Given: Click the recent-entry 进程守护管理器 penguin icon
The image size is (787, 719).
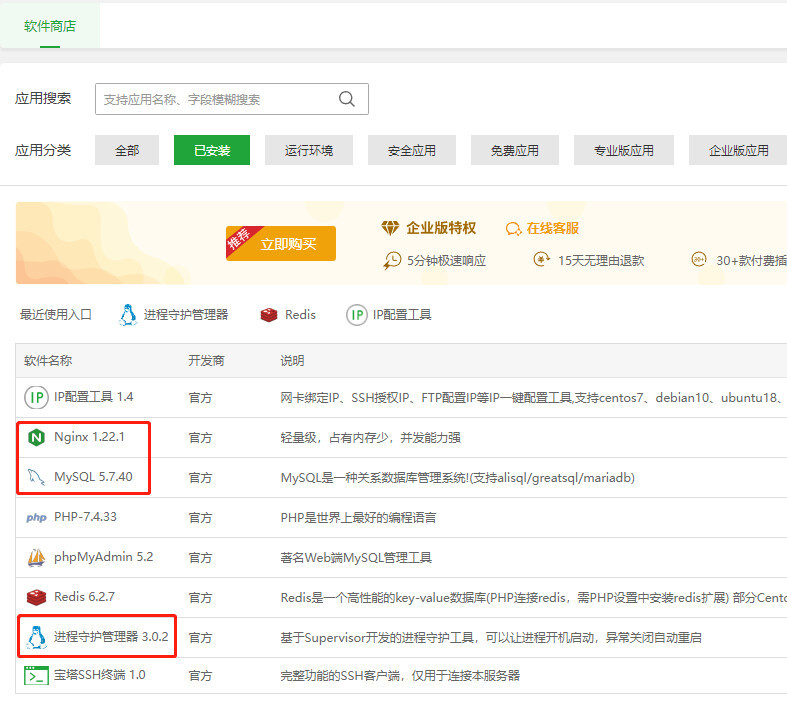Looking at the screenshot, I should coord(128,315).
